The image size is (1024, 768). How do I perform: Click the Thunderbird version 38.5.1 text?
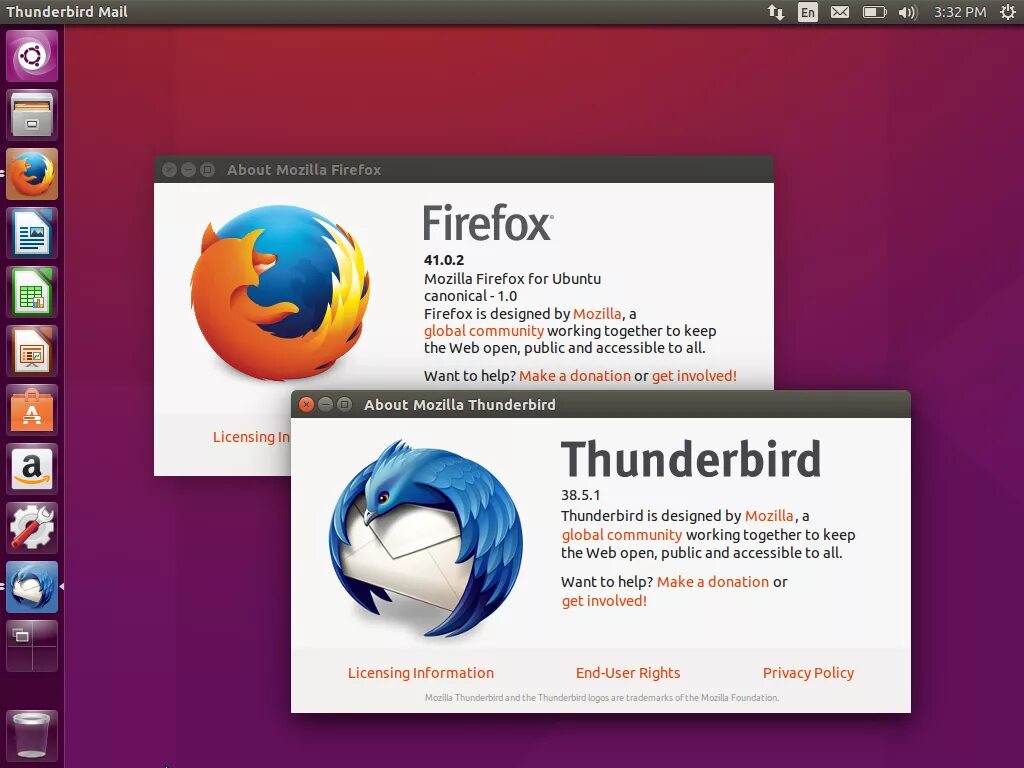pyautogui.click(x=581, y=495)
